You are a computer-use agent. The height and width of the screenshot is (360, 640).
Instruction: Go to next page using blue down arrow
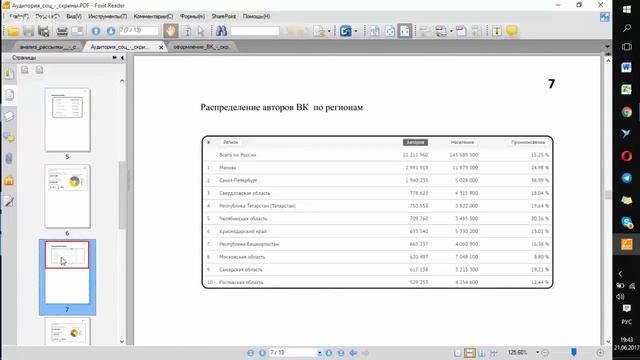[111, 31]
